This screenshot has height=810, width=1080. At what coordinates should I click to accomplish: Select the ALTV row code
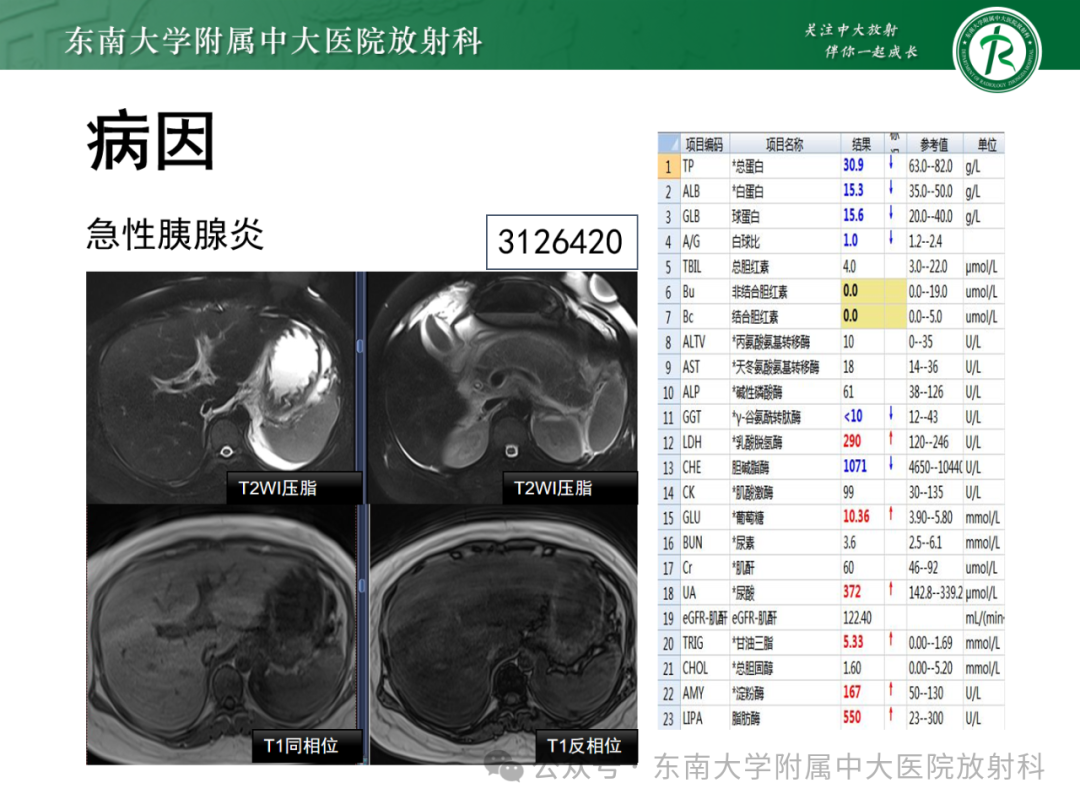tap(694, 342)
